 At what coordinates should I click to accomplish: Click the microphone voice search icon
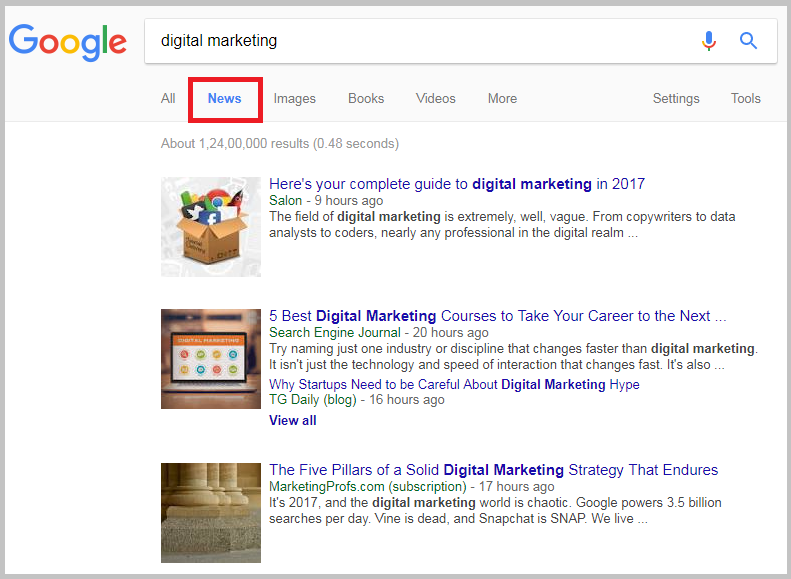point(709,41)
